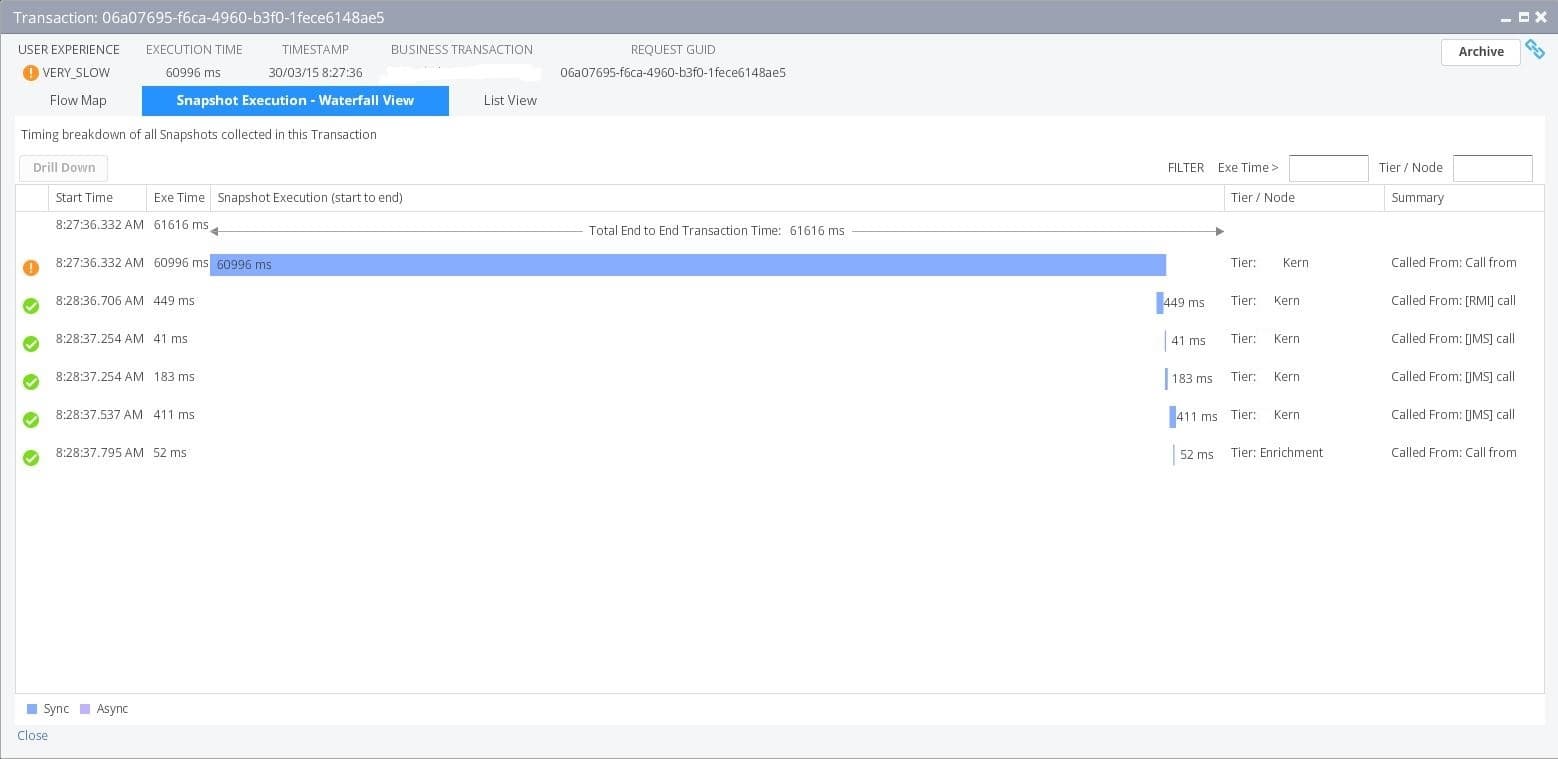This screenshot has height=759, width=1558.
Task: Click the Close link at bottom left
Action: point(32,735)
